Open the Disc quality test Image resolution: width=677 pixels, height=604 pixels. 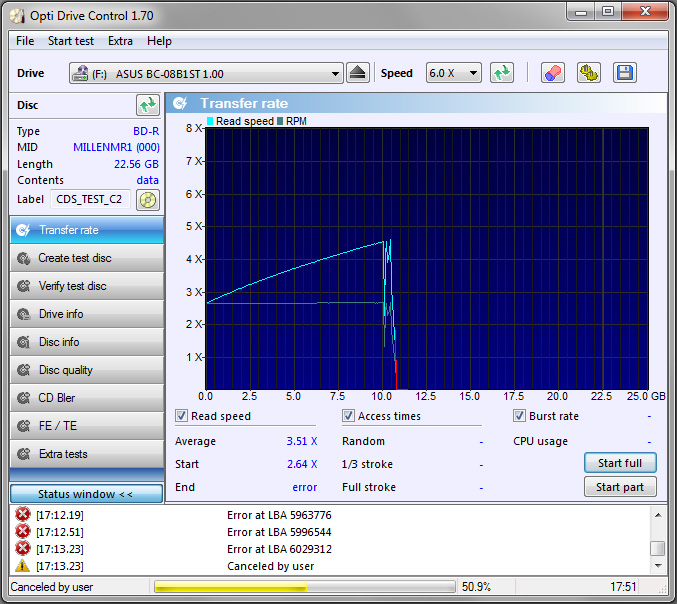(x=86, y=370)
